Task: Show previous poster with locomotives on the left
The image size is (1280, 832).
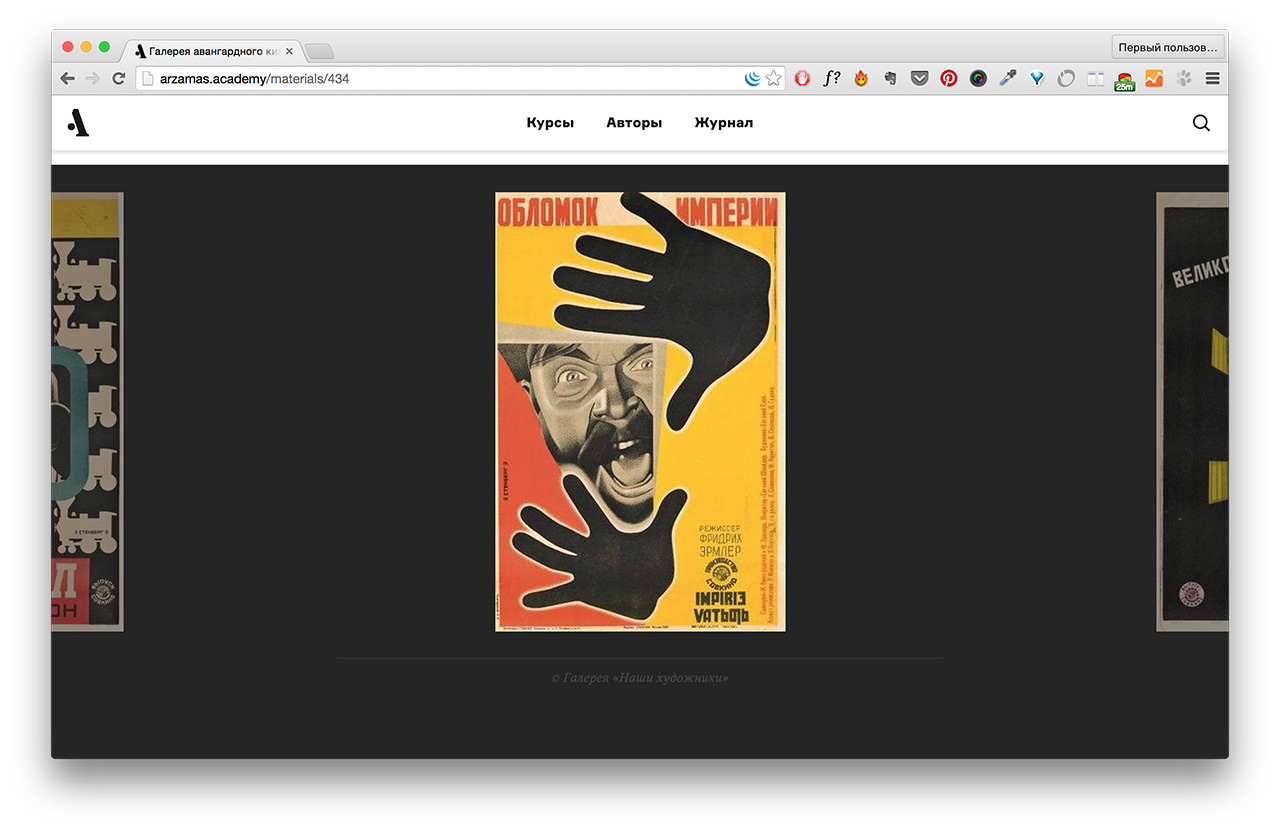Action: coord(87,411)
